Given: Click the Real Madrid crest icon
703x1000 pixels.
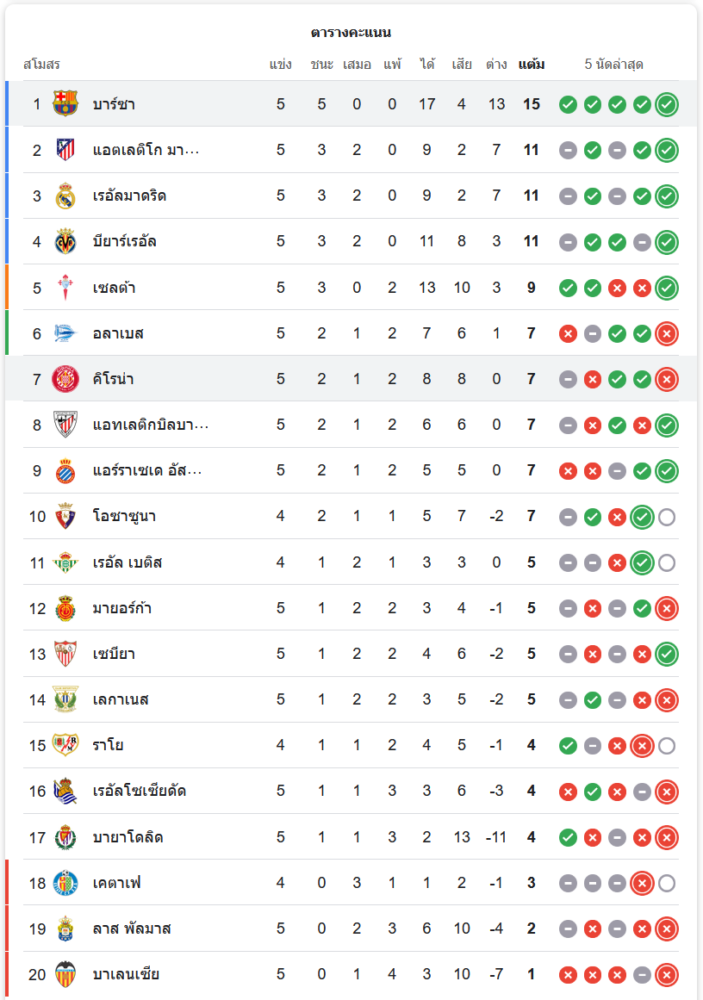Looking at the screenshot, I should pyautogui.click(x=65, y=196).
